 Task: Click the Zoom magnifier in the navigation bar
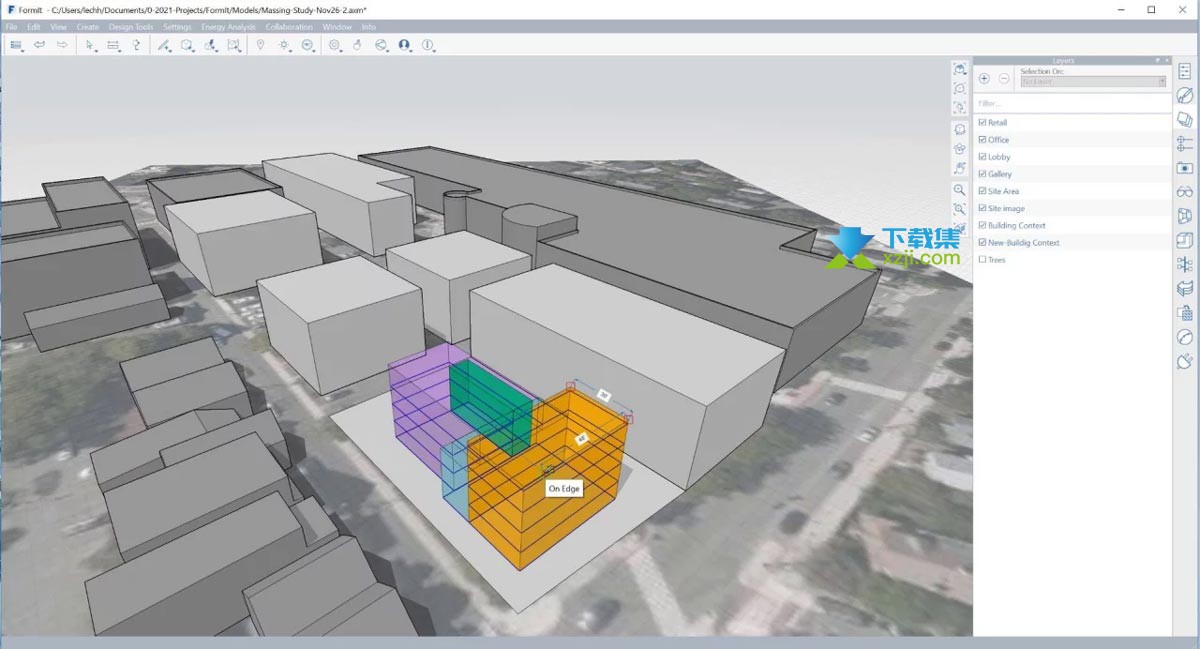pyautogui.click(x=959, y=190)
